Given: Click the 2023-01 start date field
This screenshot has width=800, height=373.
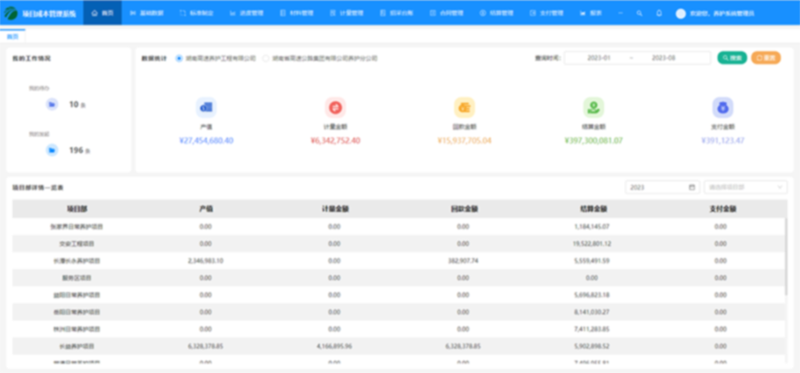Looking at the screenshot, I should point(599,58).
